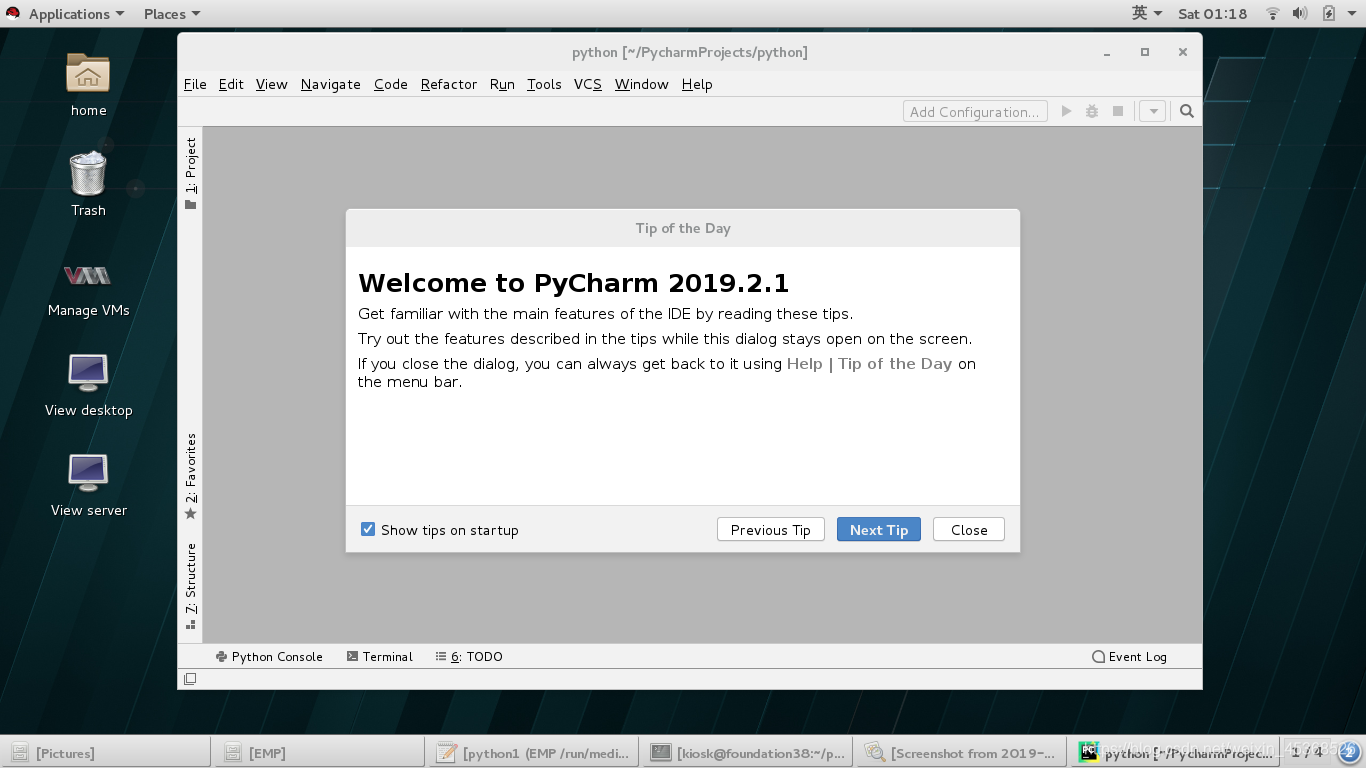The width and height of the screenshot is (1366, 768).
Task: Open the home folder desktop icon
Action: (88, 73)
